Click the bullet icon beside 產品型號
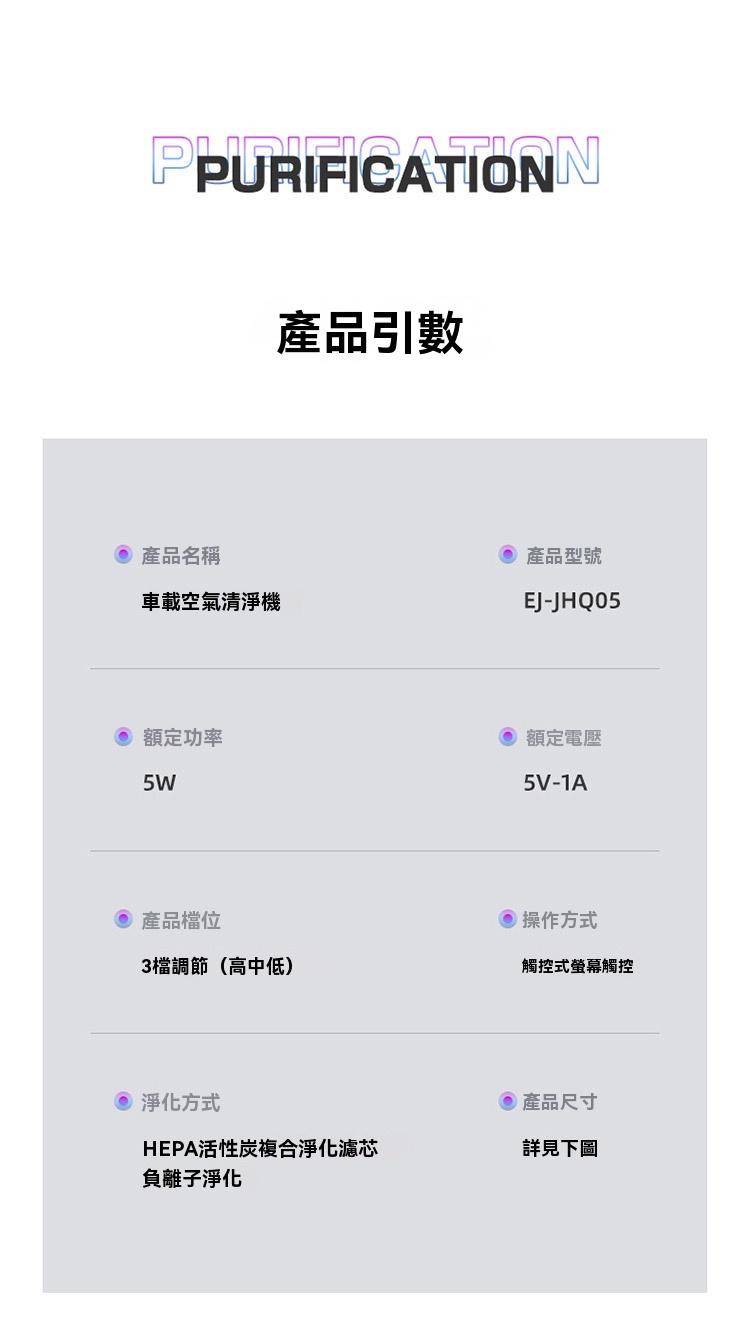The height and width of the screenshot is (1334, 750). (x=508, y=554)
